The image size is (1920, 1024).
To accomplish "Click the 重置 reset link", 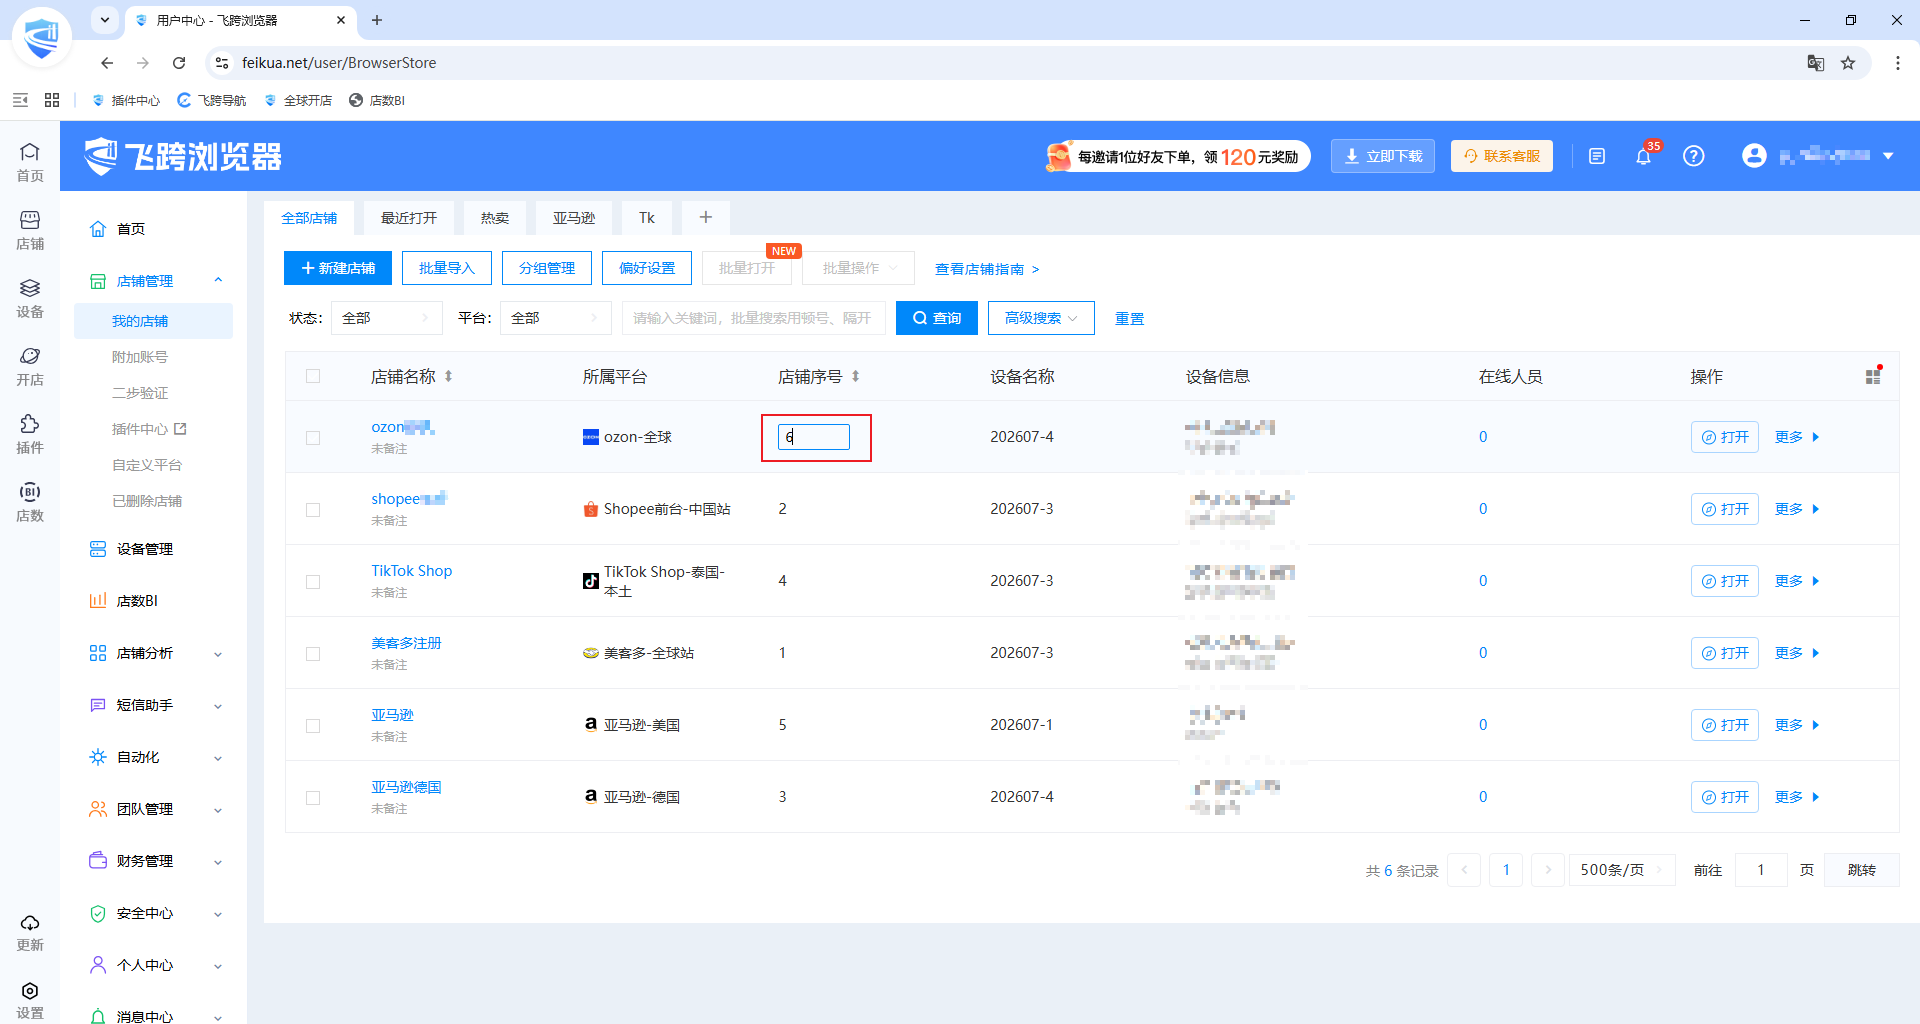I will (x=1130, y=318).
